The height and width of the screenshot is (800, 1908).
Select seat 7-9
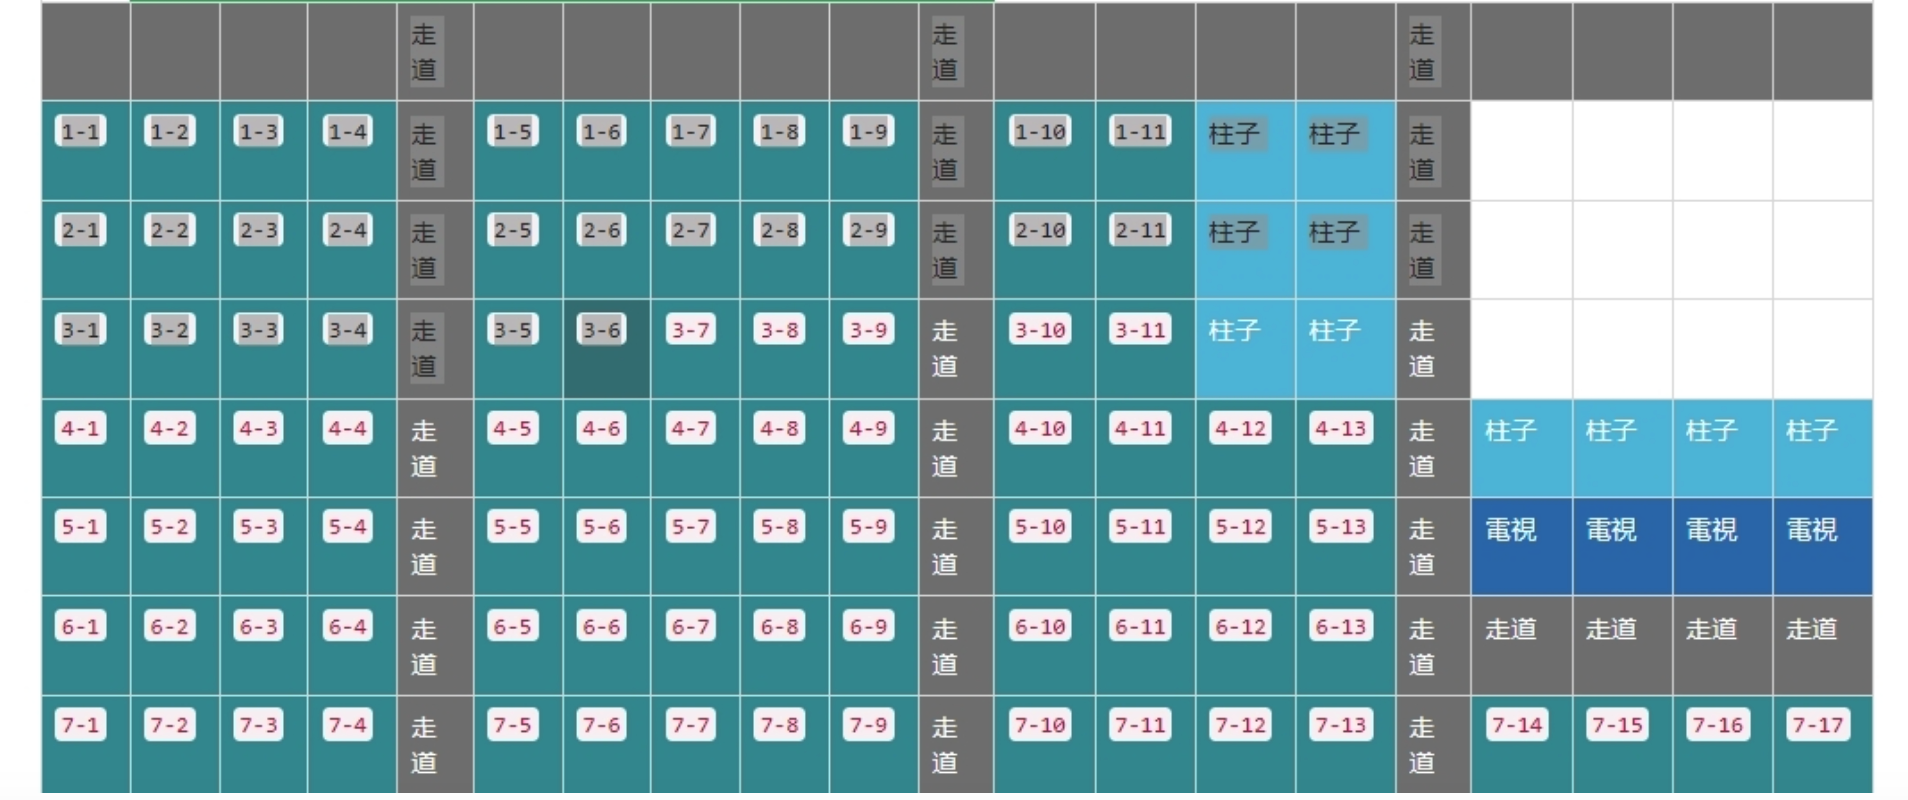(x=868, y=725)
